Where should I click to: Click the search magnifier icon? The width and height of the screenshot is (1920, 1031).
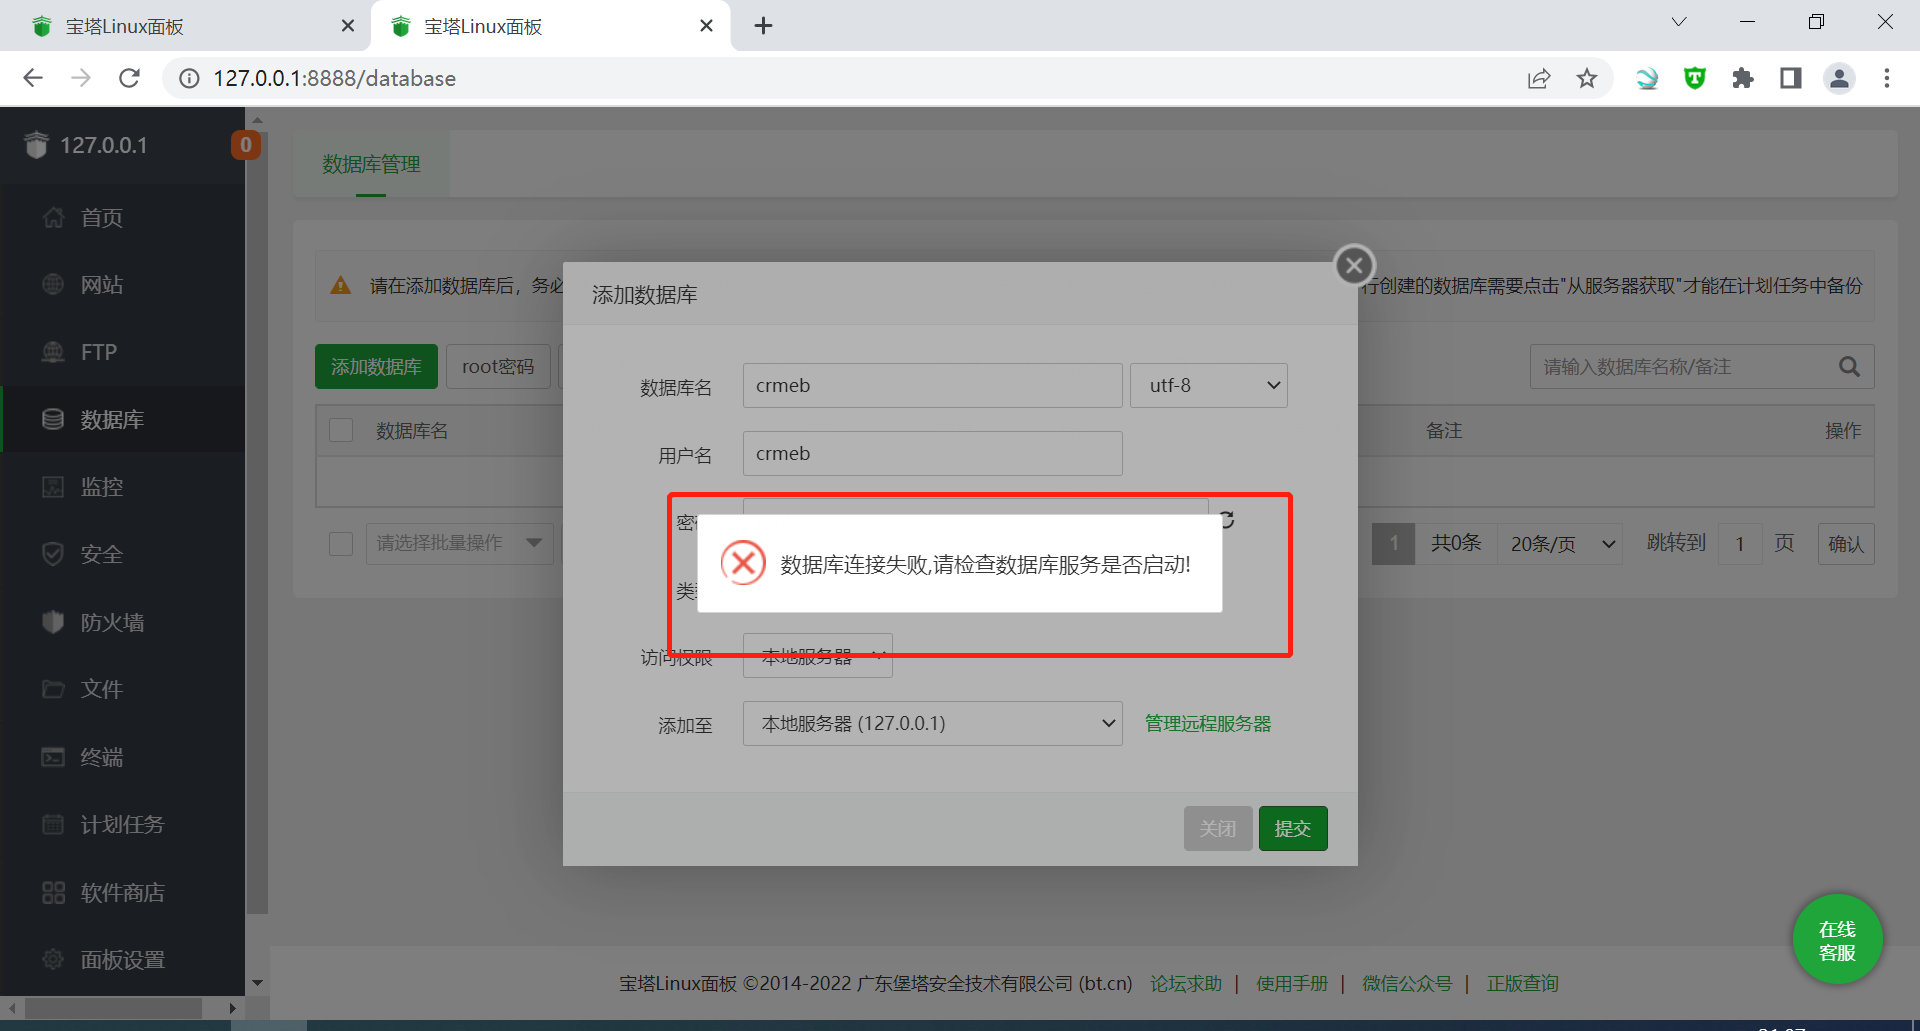click(x=1849, y=367)
